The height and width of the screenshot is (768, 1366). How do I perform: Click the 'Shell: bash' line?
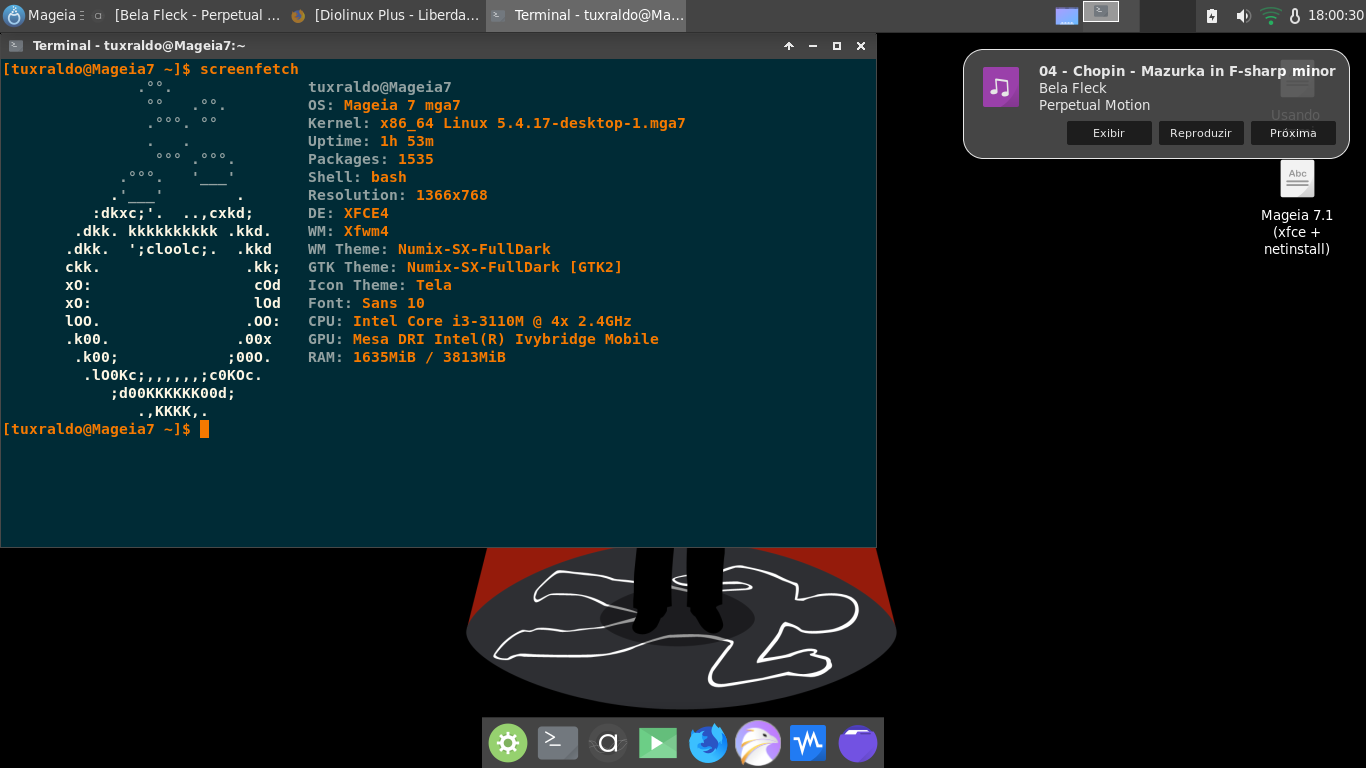click(357, 177)
